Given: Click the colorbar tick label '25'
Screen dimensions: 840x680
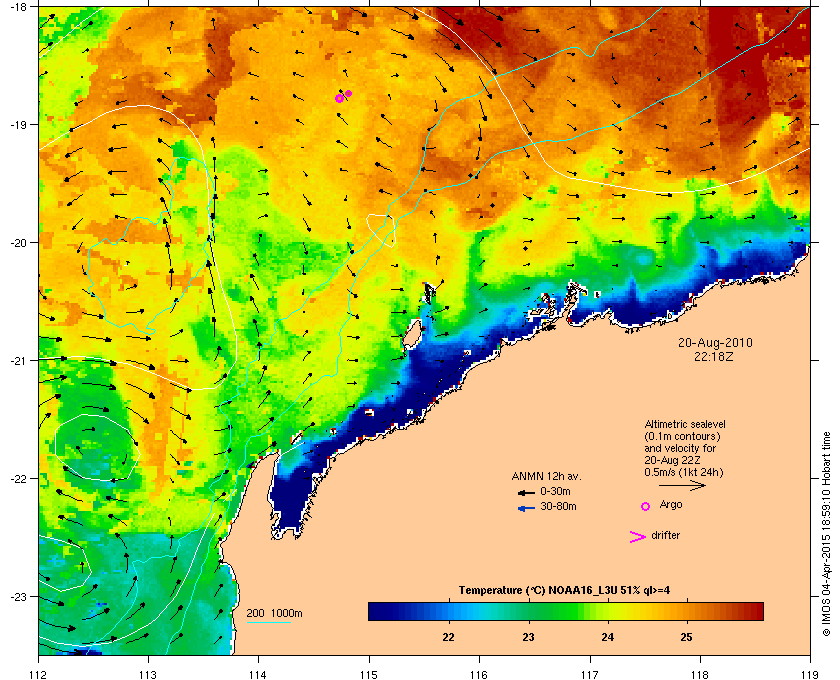Looking at the screenshot, I should (x=686, y=637).
